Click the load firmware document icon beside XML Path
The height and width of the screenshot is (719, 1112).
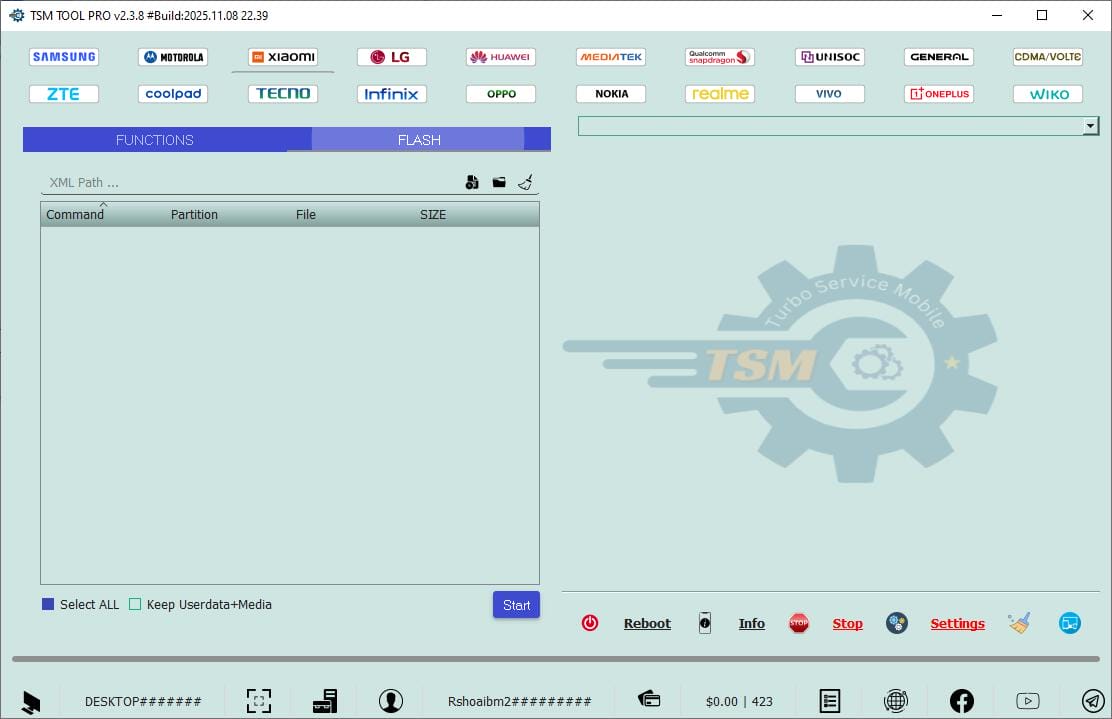click(471, 182)
